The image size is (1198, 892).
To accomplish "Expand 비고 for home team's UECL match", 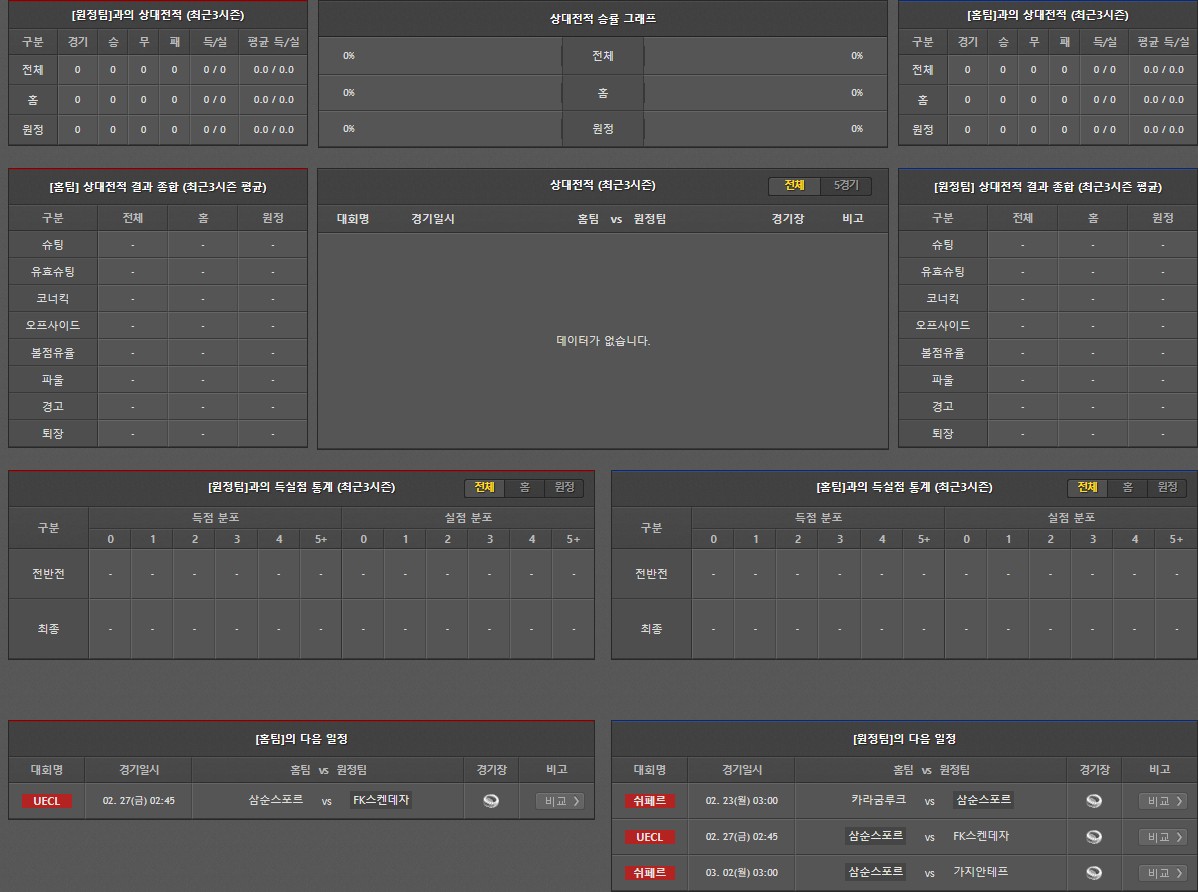I will point(560,801).
